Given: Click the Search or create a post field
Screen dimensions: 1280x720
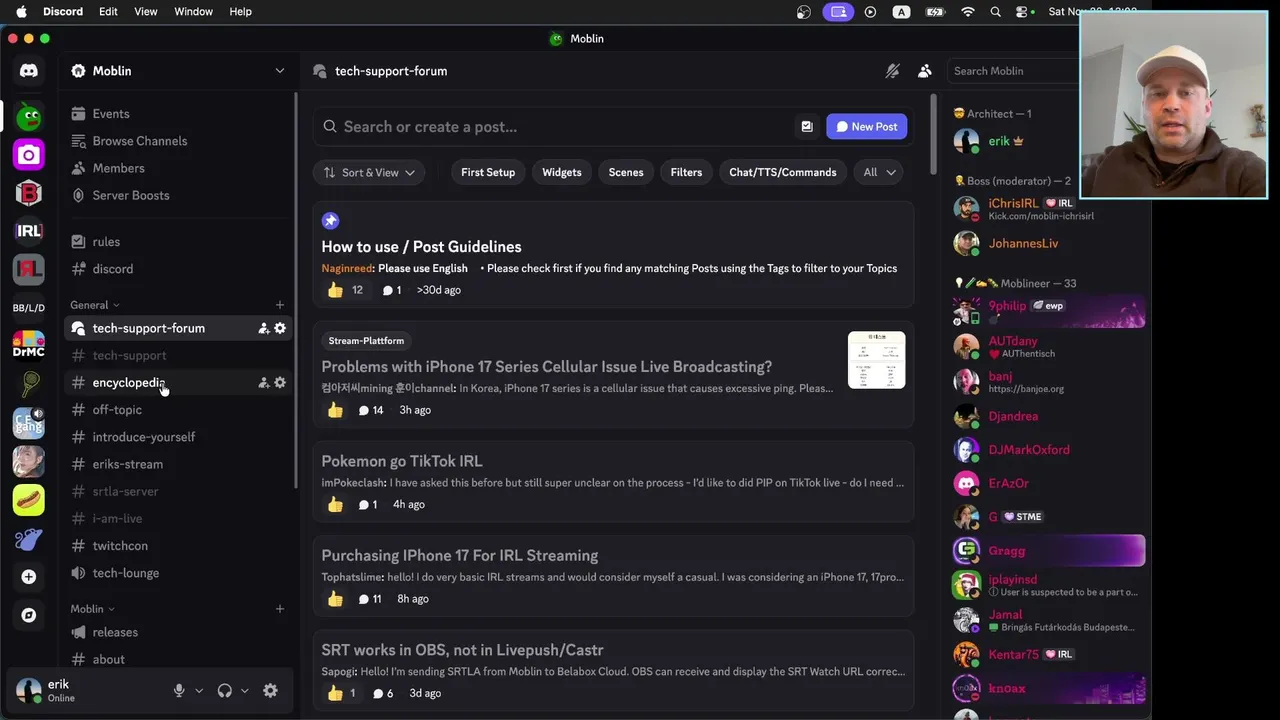Looking at the screenshot, I should pyautogui.click(x=553, y=127).
